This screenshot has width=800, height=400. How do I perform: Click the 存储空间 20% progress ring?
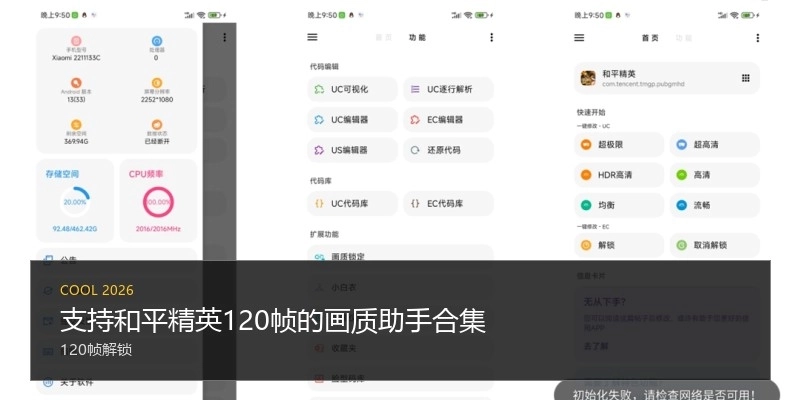(x=75, y=202)
